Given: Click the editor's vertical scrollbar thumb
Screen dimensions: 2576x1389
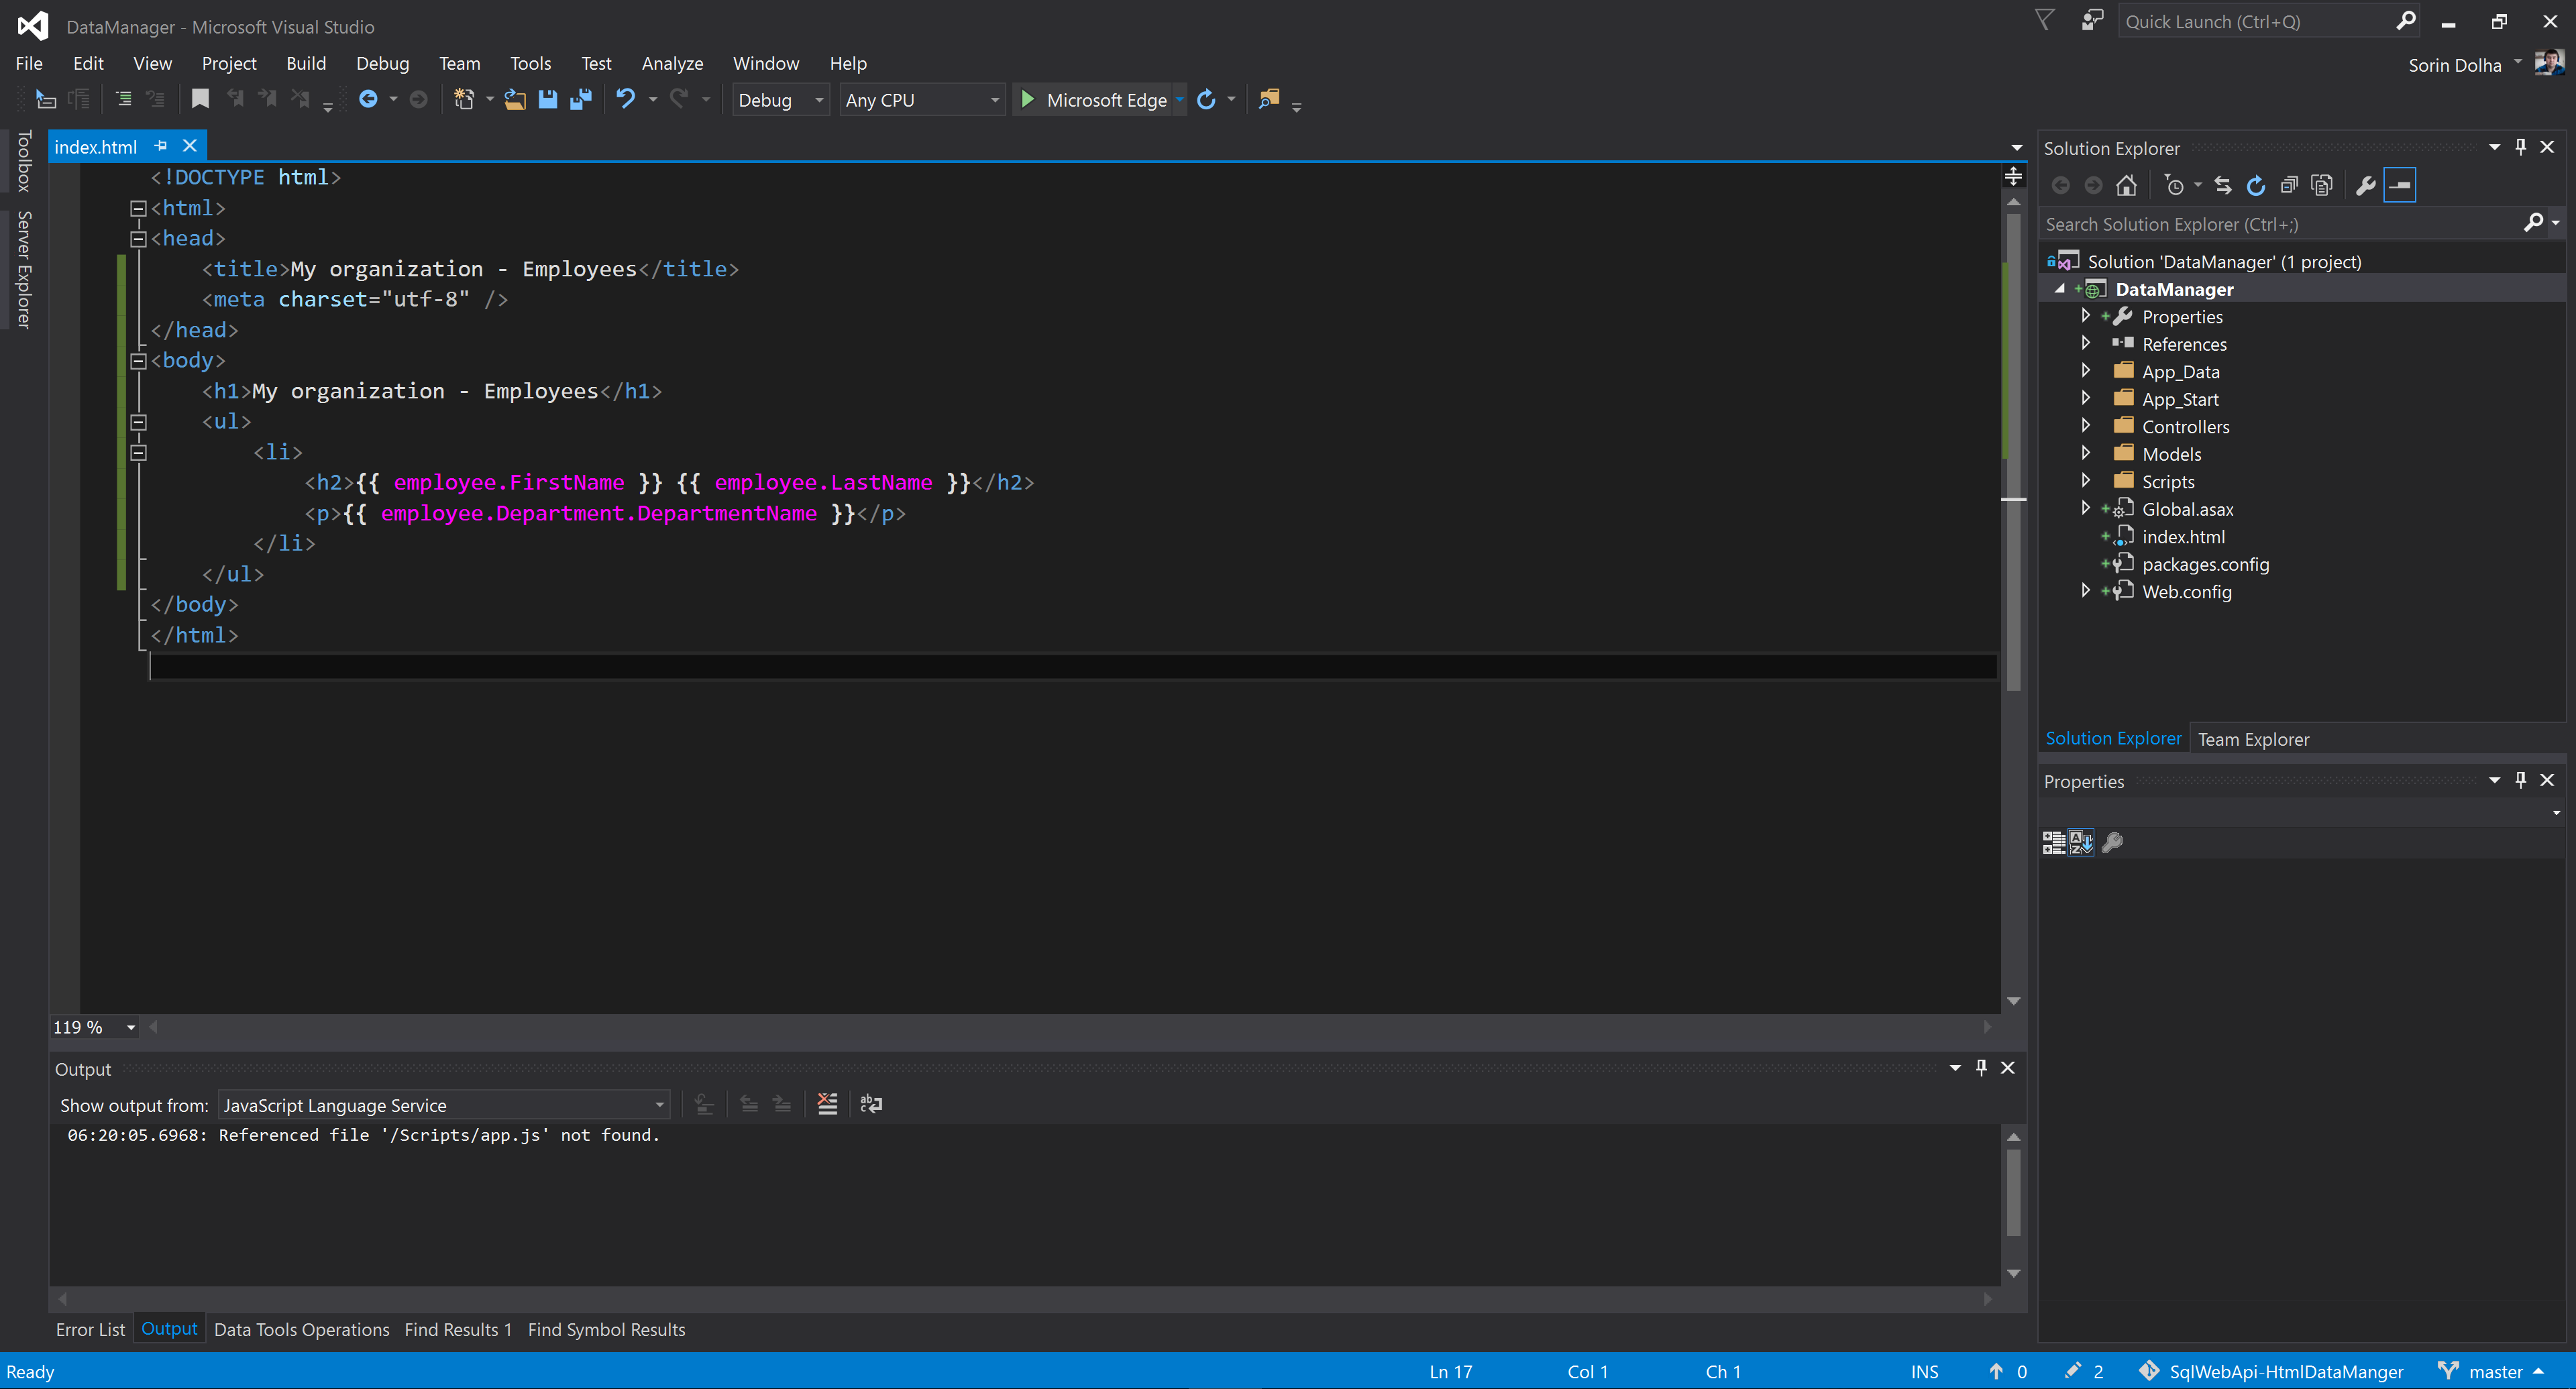Looking at the screenshot, I should click(x=2013, y=450).
